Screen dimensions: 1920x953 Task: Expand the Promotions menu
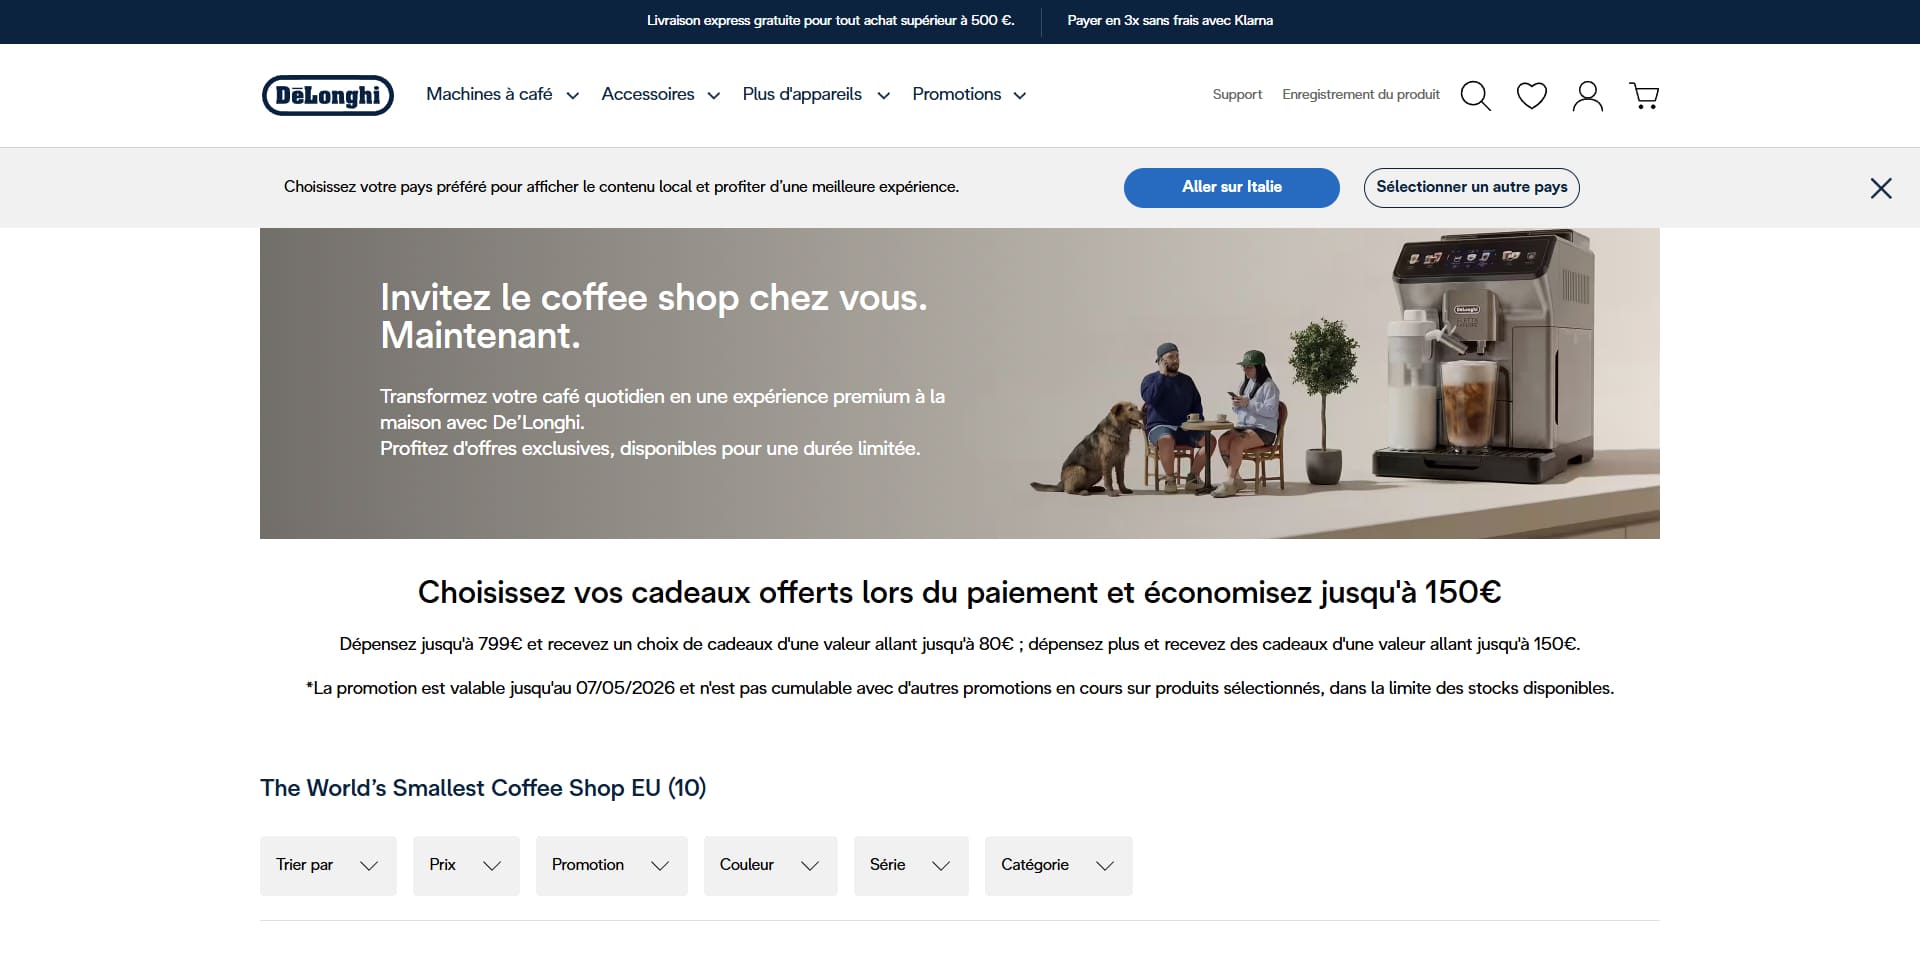coord(969,94)
